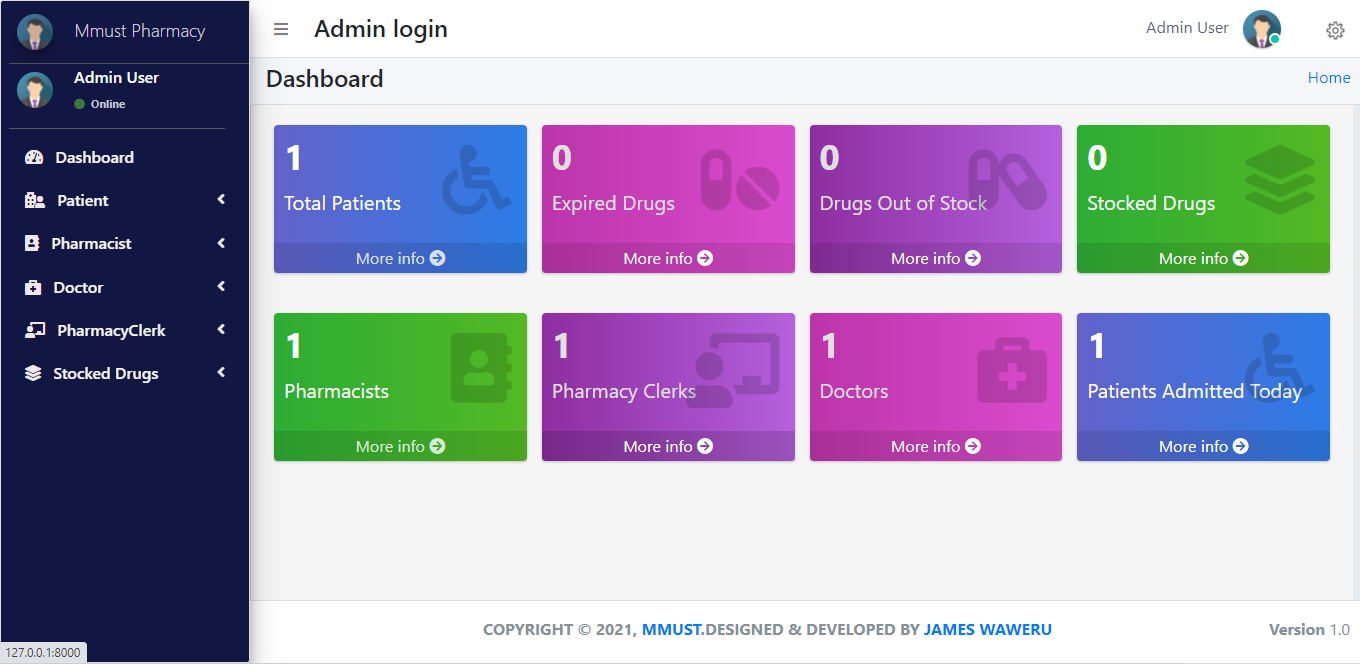Screen dimensions: 1360x664
Task: Open the Dashboard menu item
Action: coord(93,157)
